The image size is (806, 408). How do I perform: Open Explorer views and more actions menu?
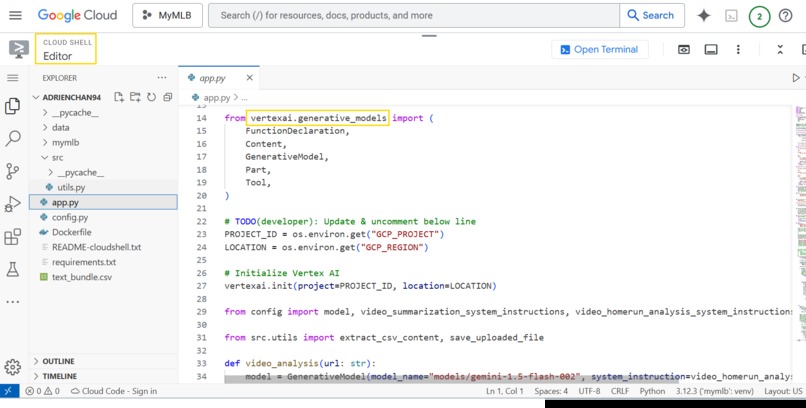coord(162,78)
